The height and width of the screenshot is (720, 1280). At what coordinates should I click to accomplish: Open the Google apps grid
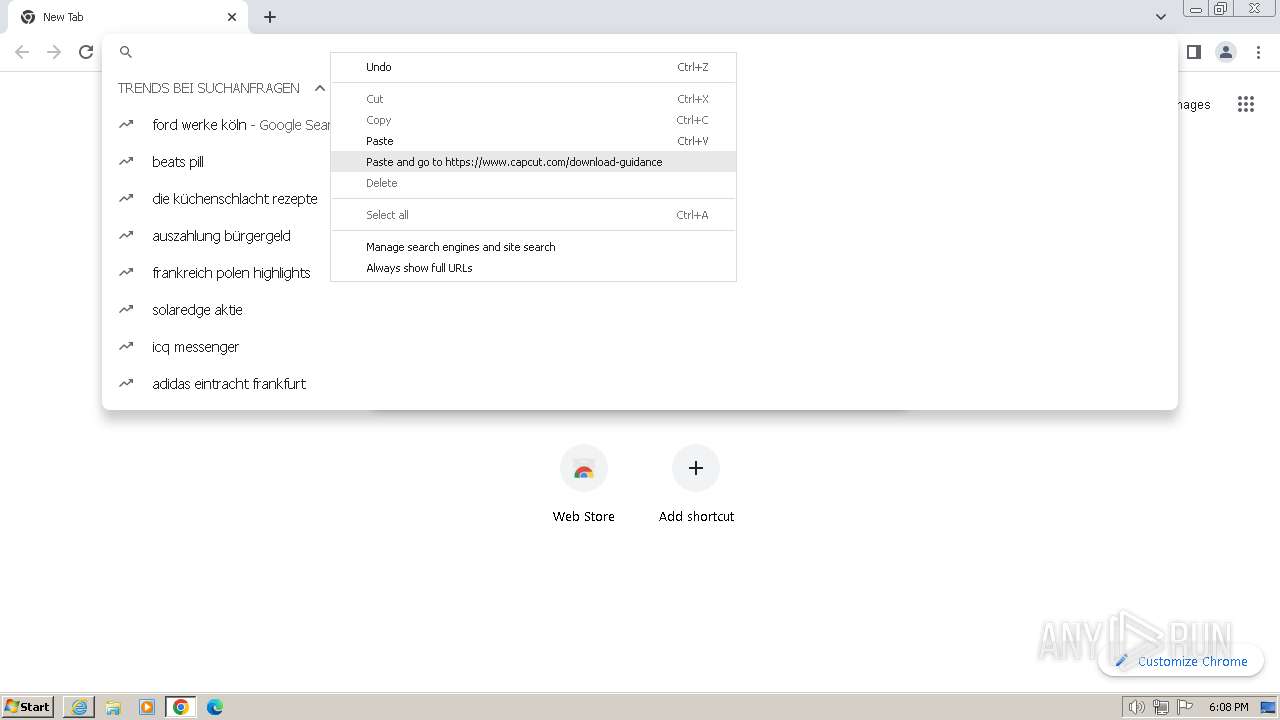coord(1245,104)
